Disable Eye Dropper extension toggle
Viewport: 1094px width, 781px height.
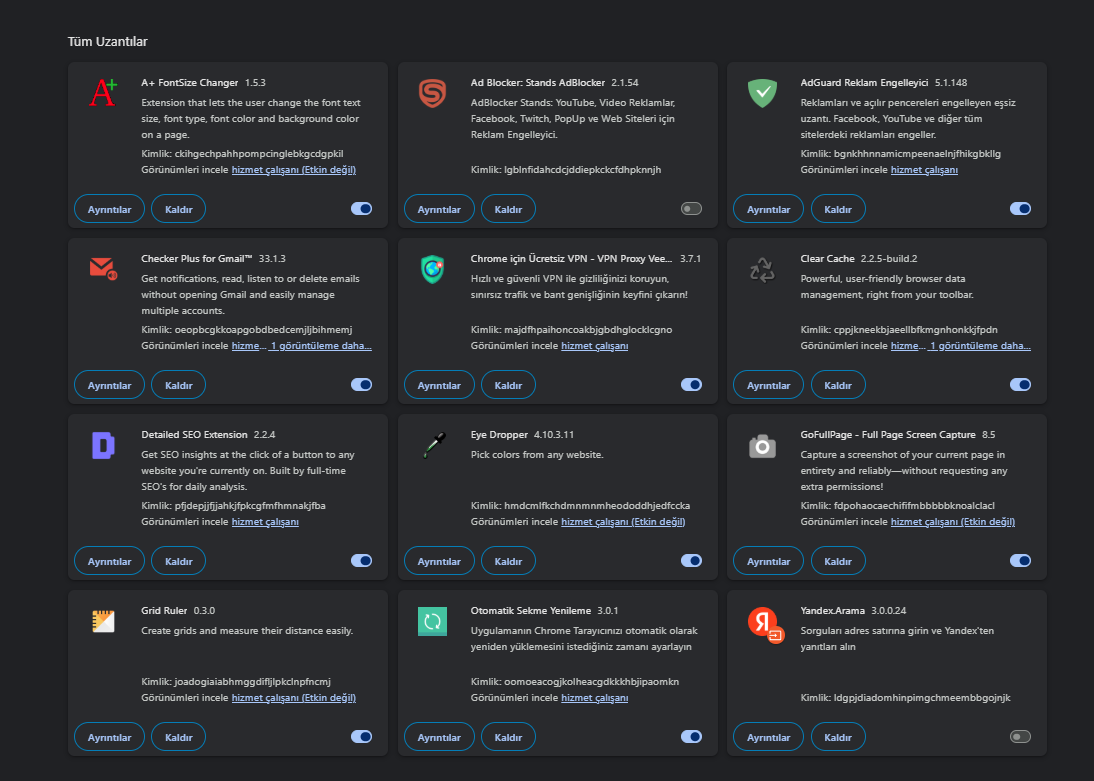click(691, 560)
